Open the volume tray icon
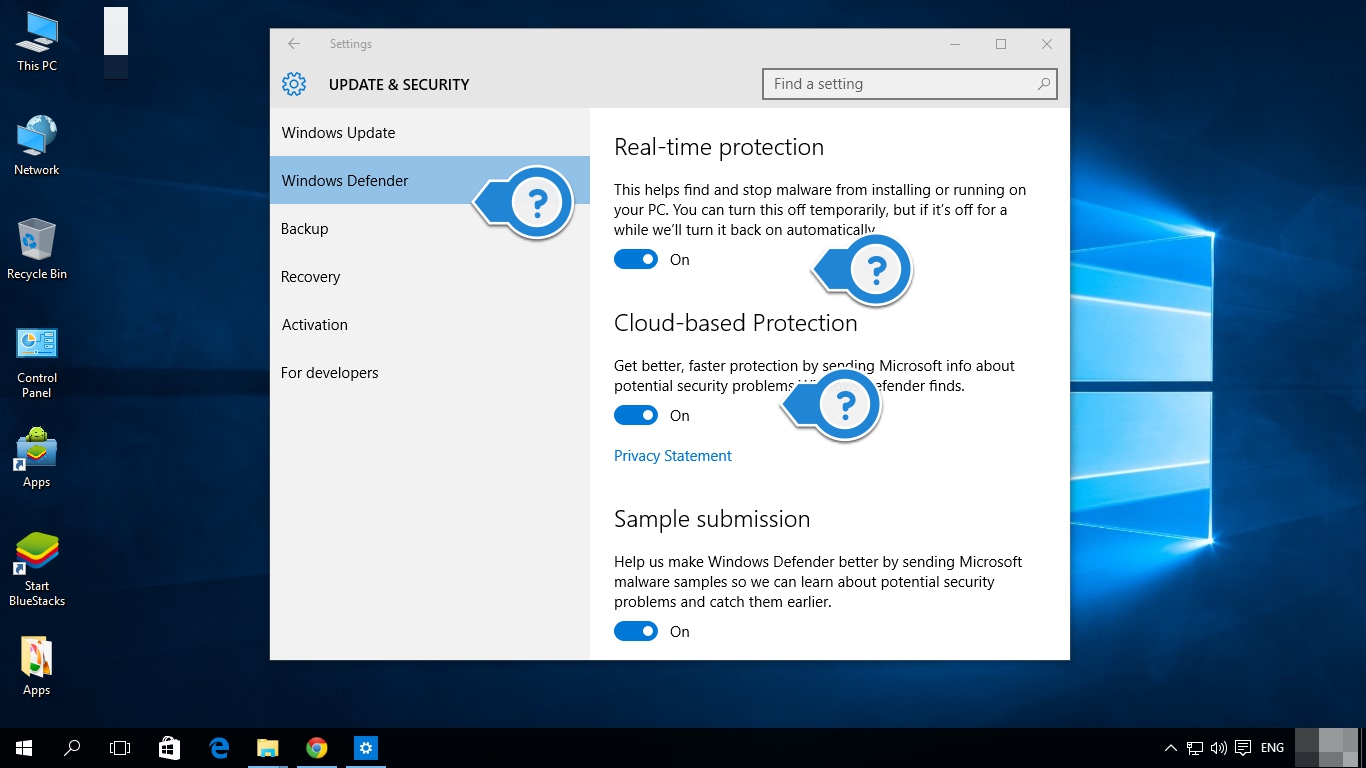 pos(1218,748)
